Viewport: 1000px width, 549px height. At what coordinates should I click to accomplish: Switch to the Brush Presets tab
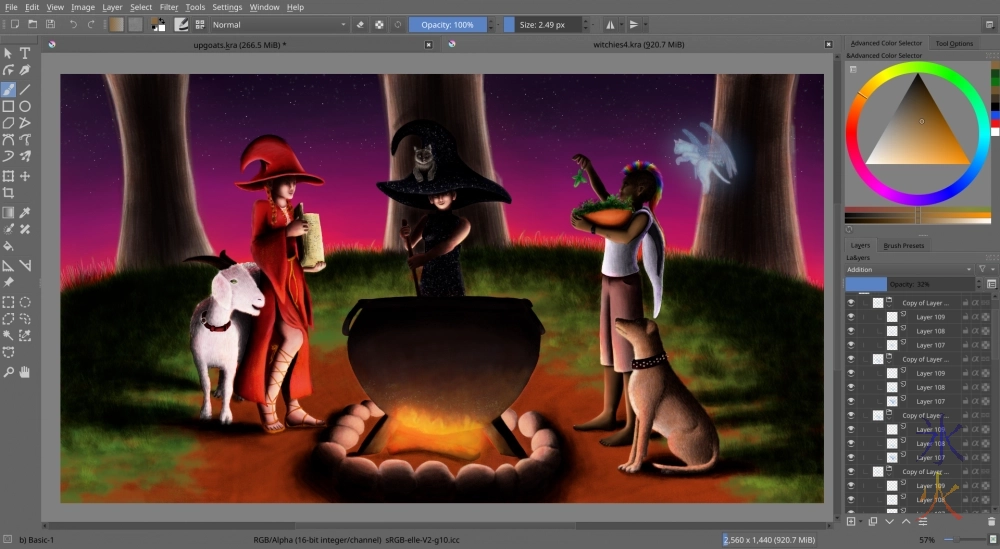[x=904, y=245]
